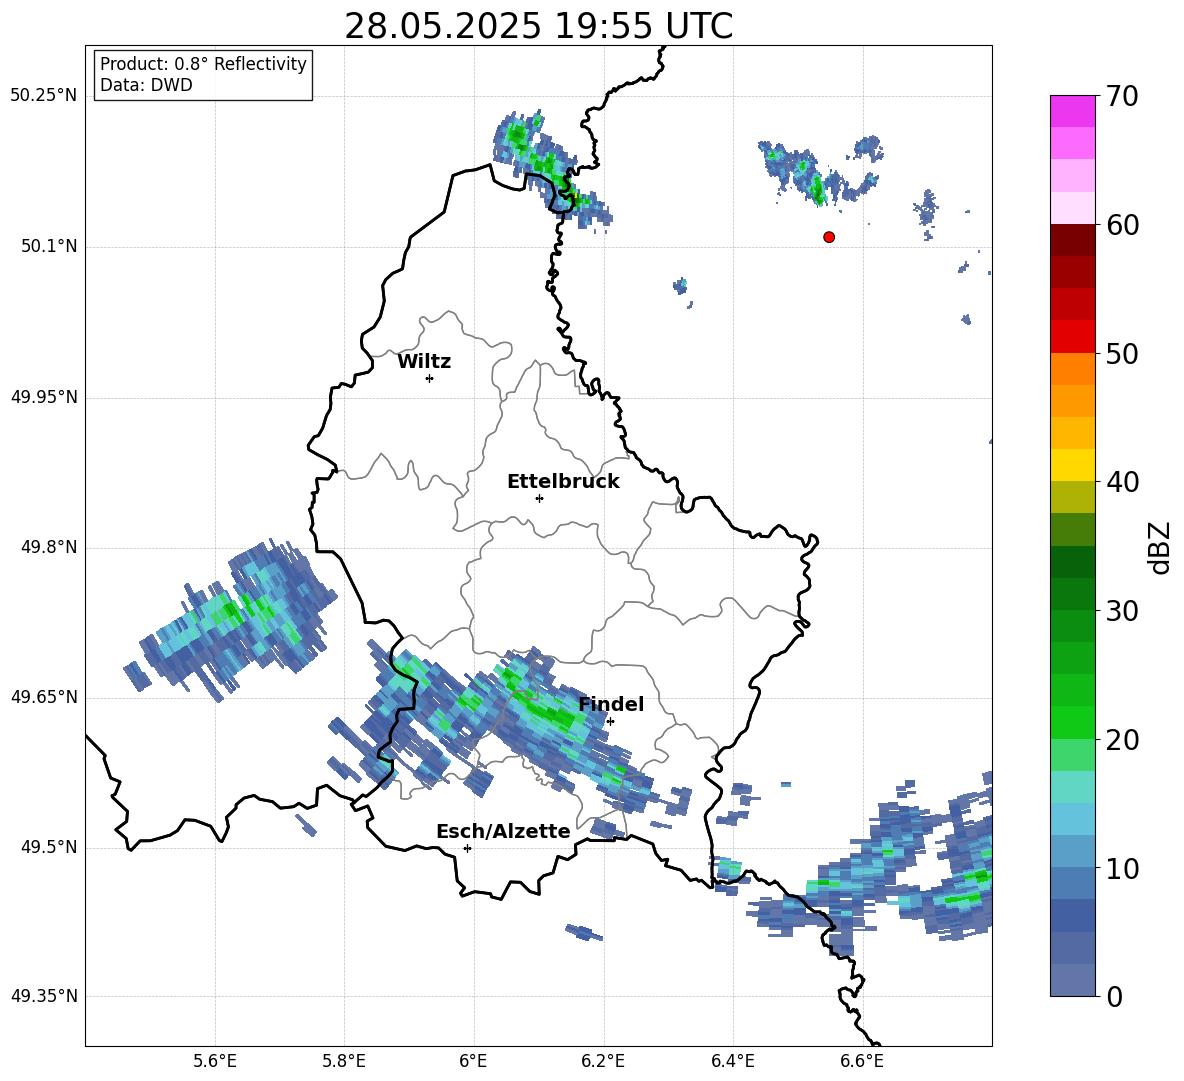The image size is (1184, 1081).
Task: Click the 50.25°N latitude label
Action: (x=43, y=96)
